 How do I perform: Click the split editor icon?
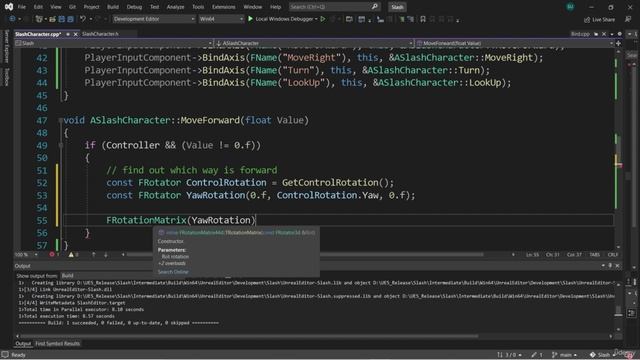[618, 43]
